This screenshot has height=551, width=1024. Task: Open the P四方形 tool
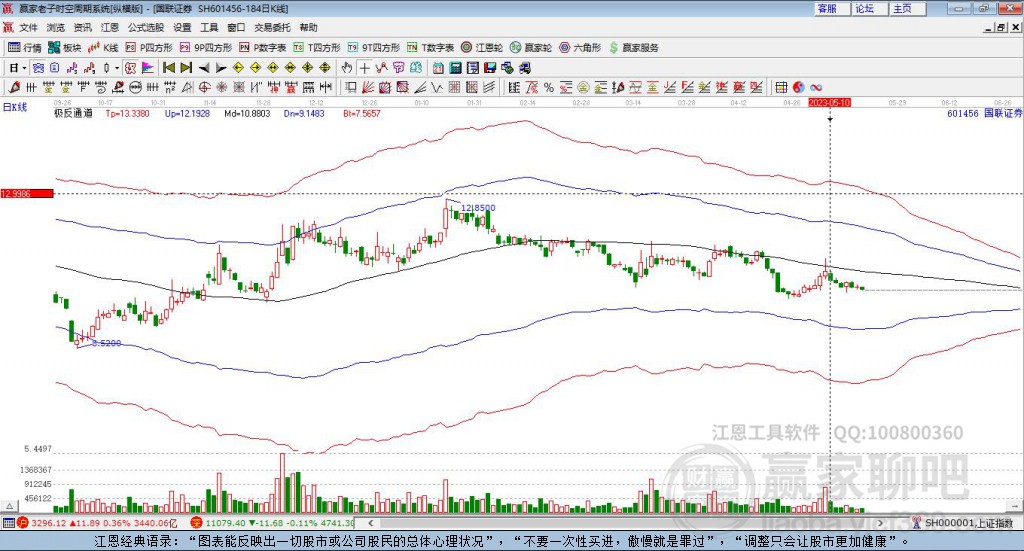click(x=149, y=48)
